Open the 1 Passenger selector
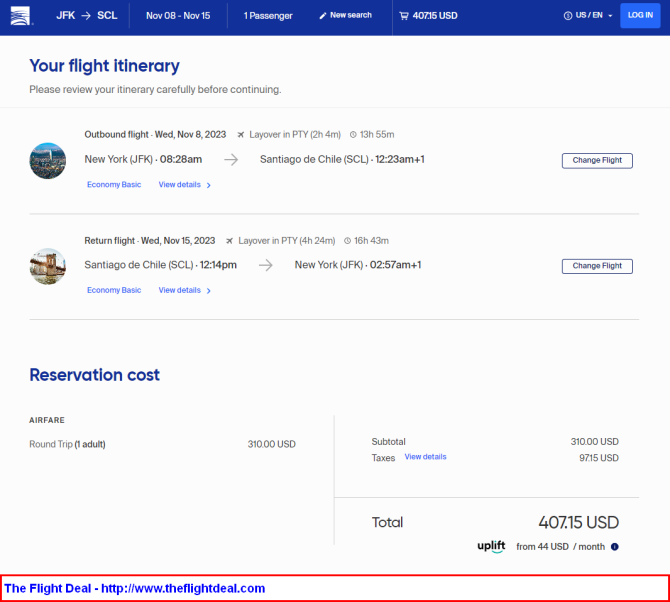 click(x=268, y=16)
